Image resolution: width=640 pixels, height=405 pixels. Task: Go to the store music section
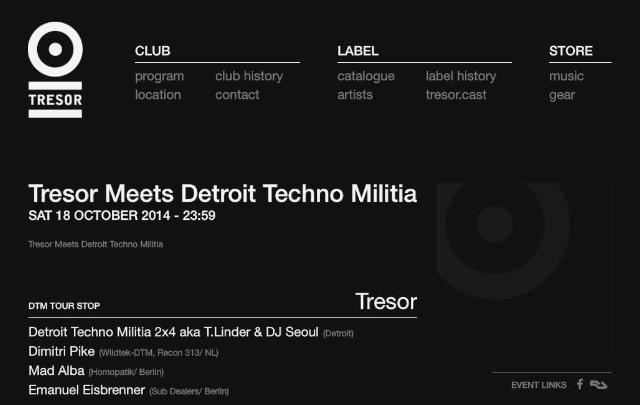pyautogui.click(x=567, y=76)
